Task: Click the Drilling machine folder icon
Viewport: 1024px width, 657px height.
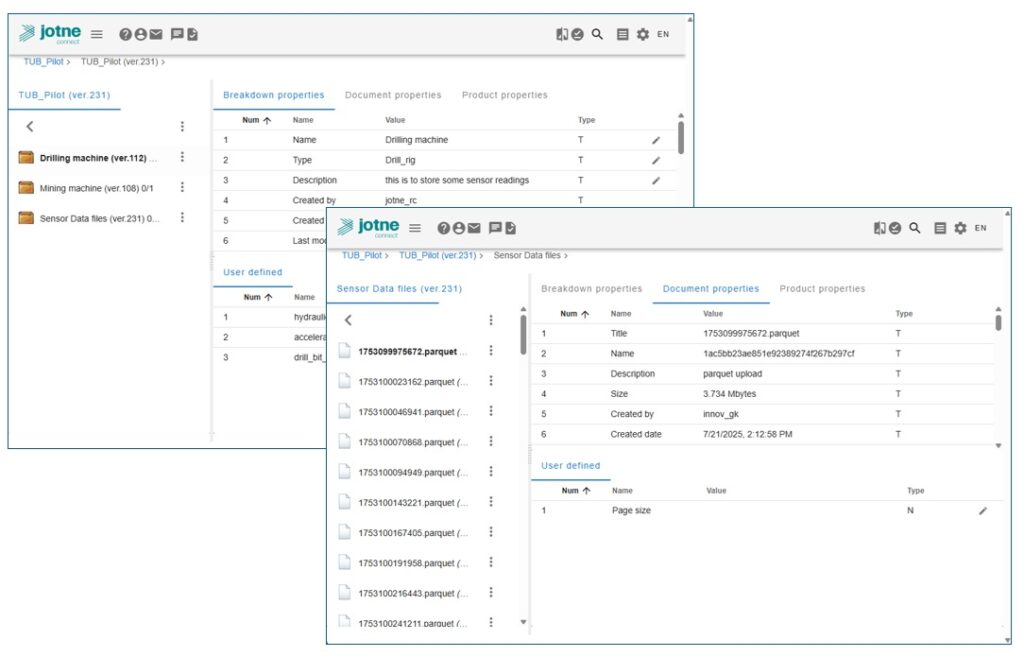Action: (x=27, y=158)
